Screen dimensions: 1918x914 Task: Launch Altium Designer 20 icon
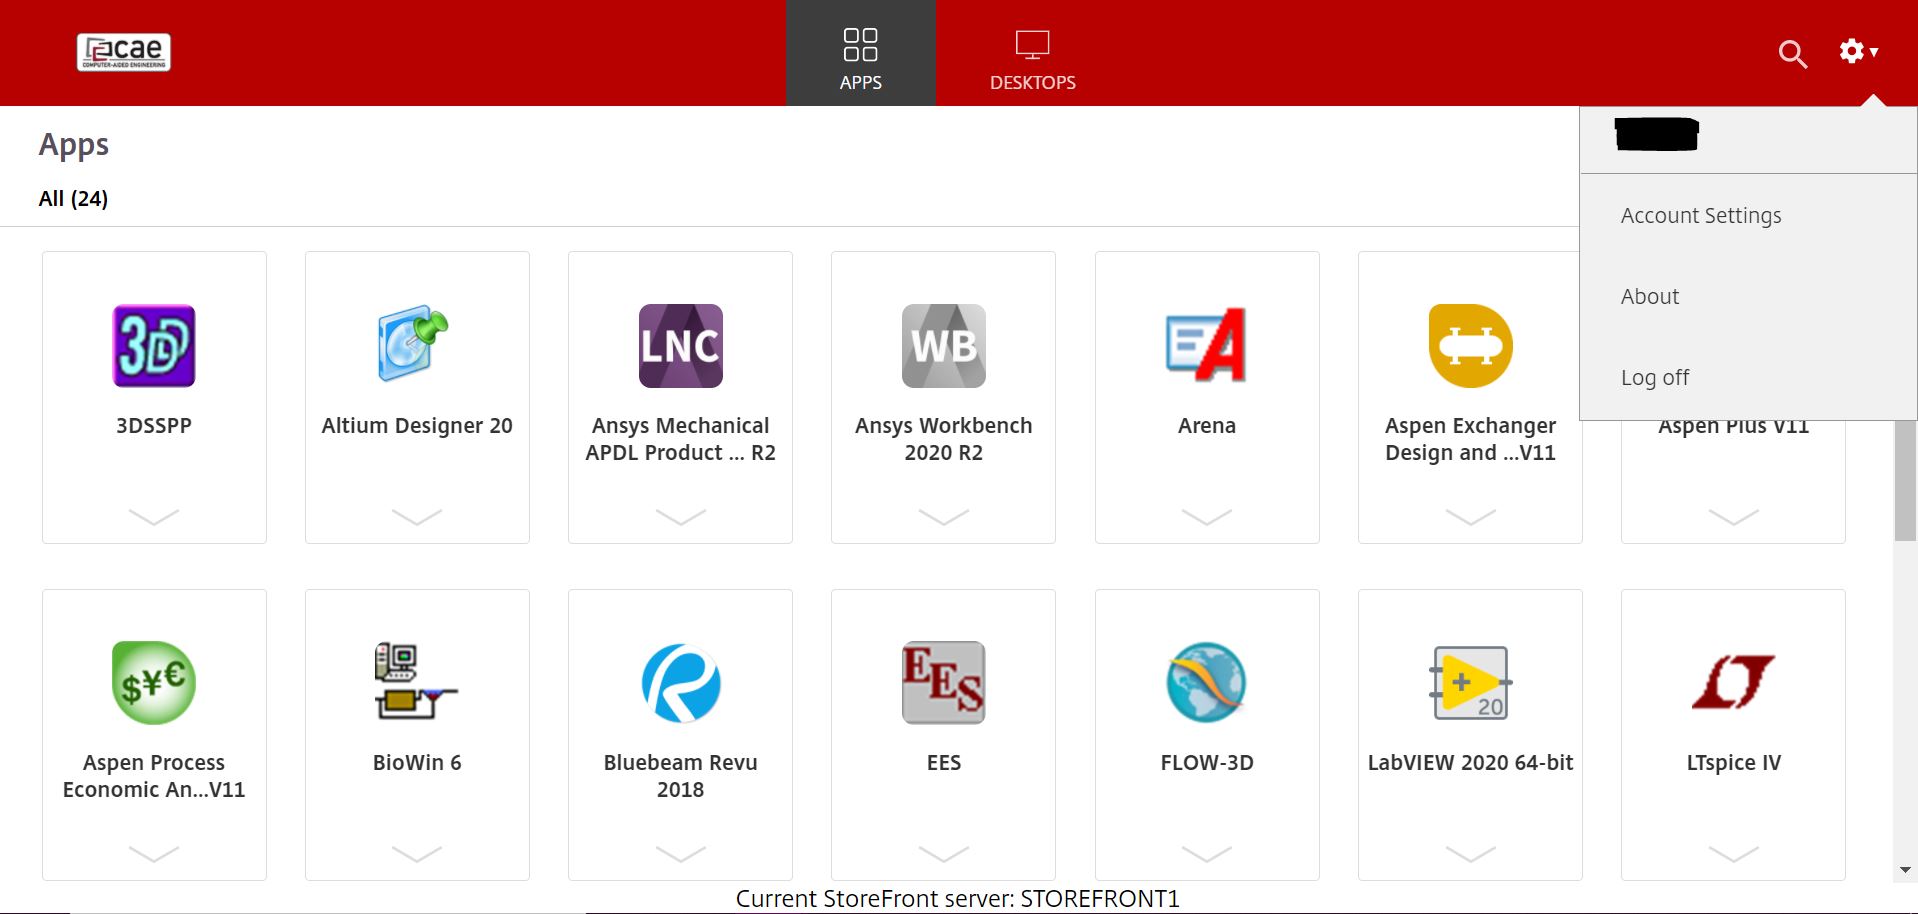coord(413,344)
